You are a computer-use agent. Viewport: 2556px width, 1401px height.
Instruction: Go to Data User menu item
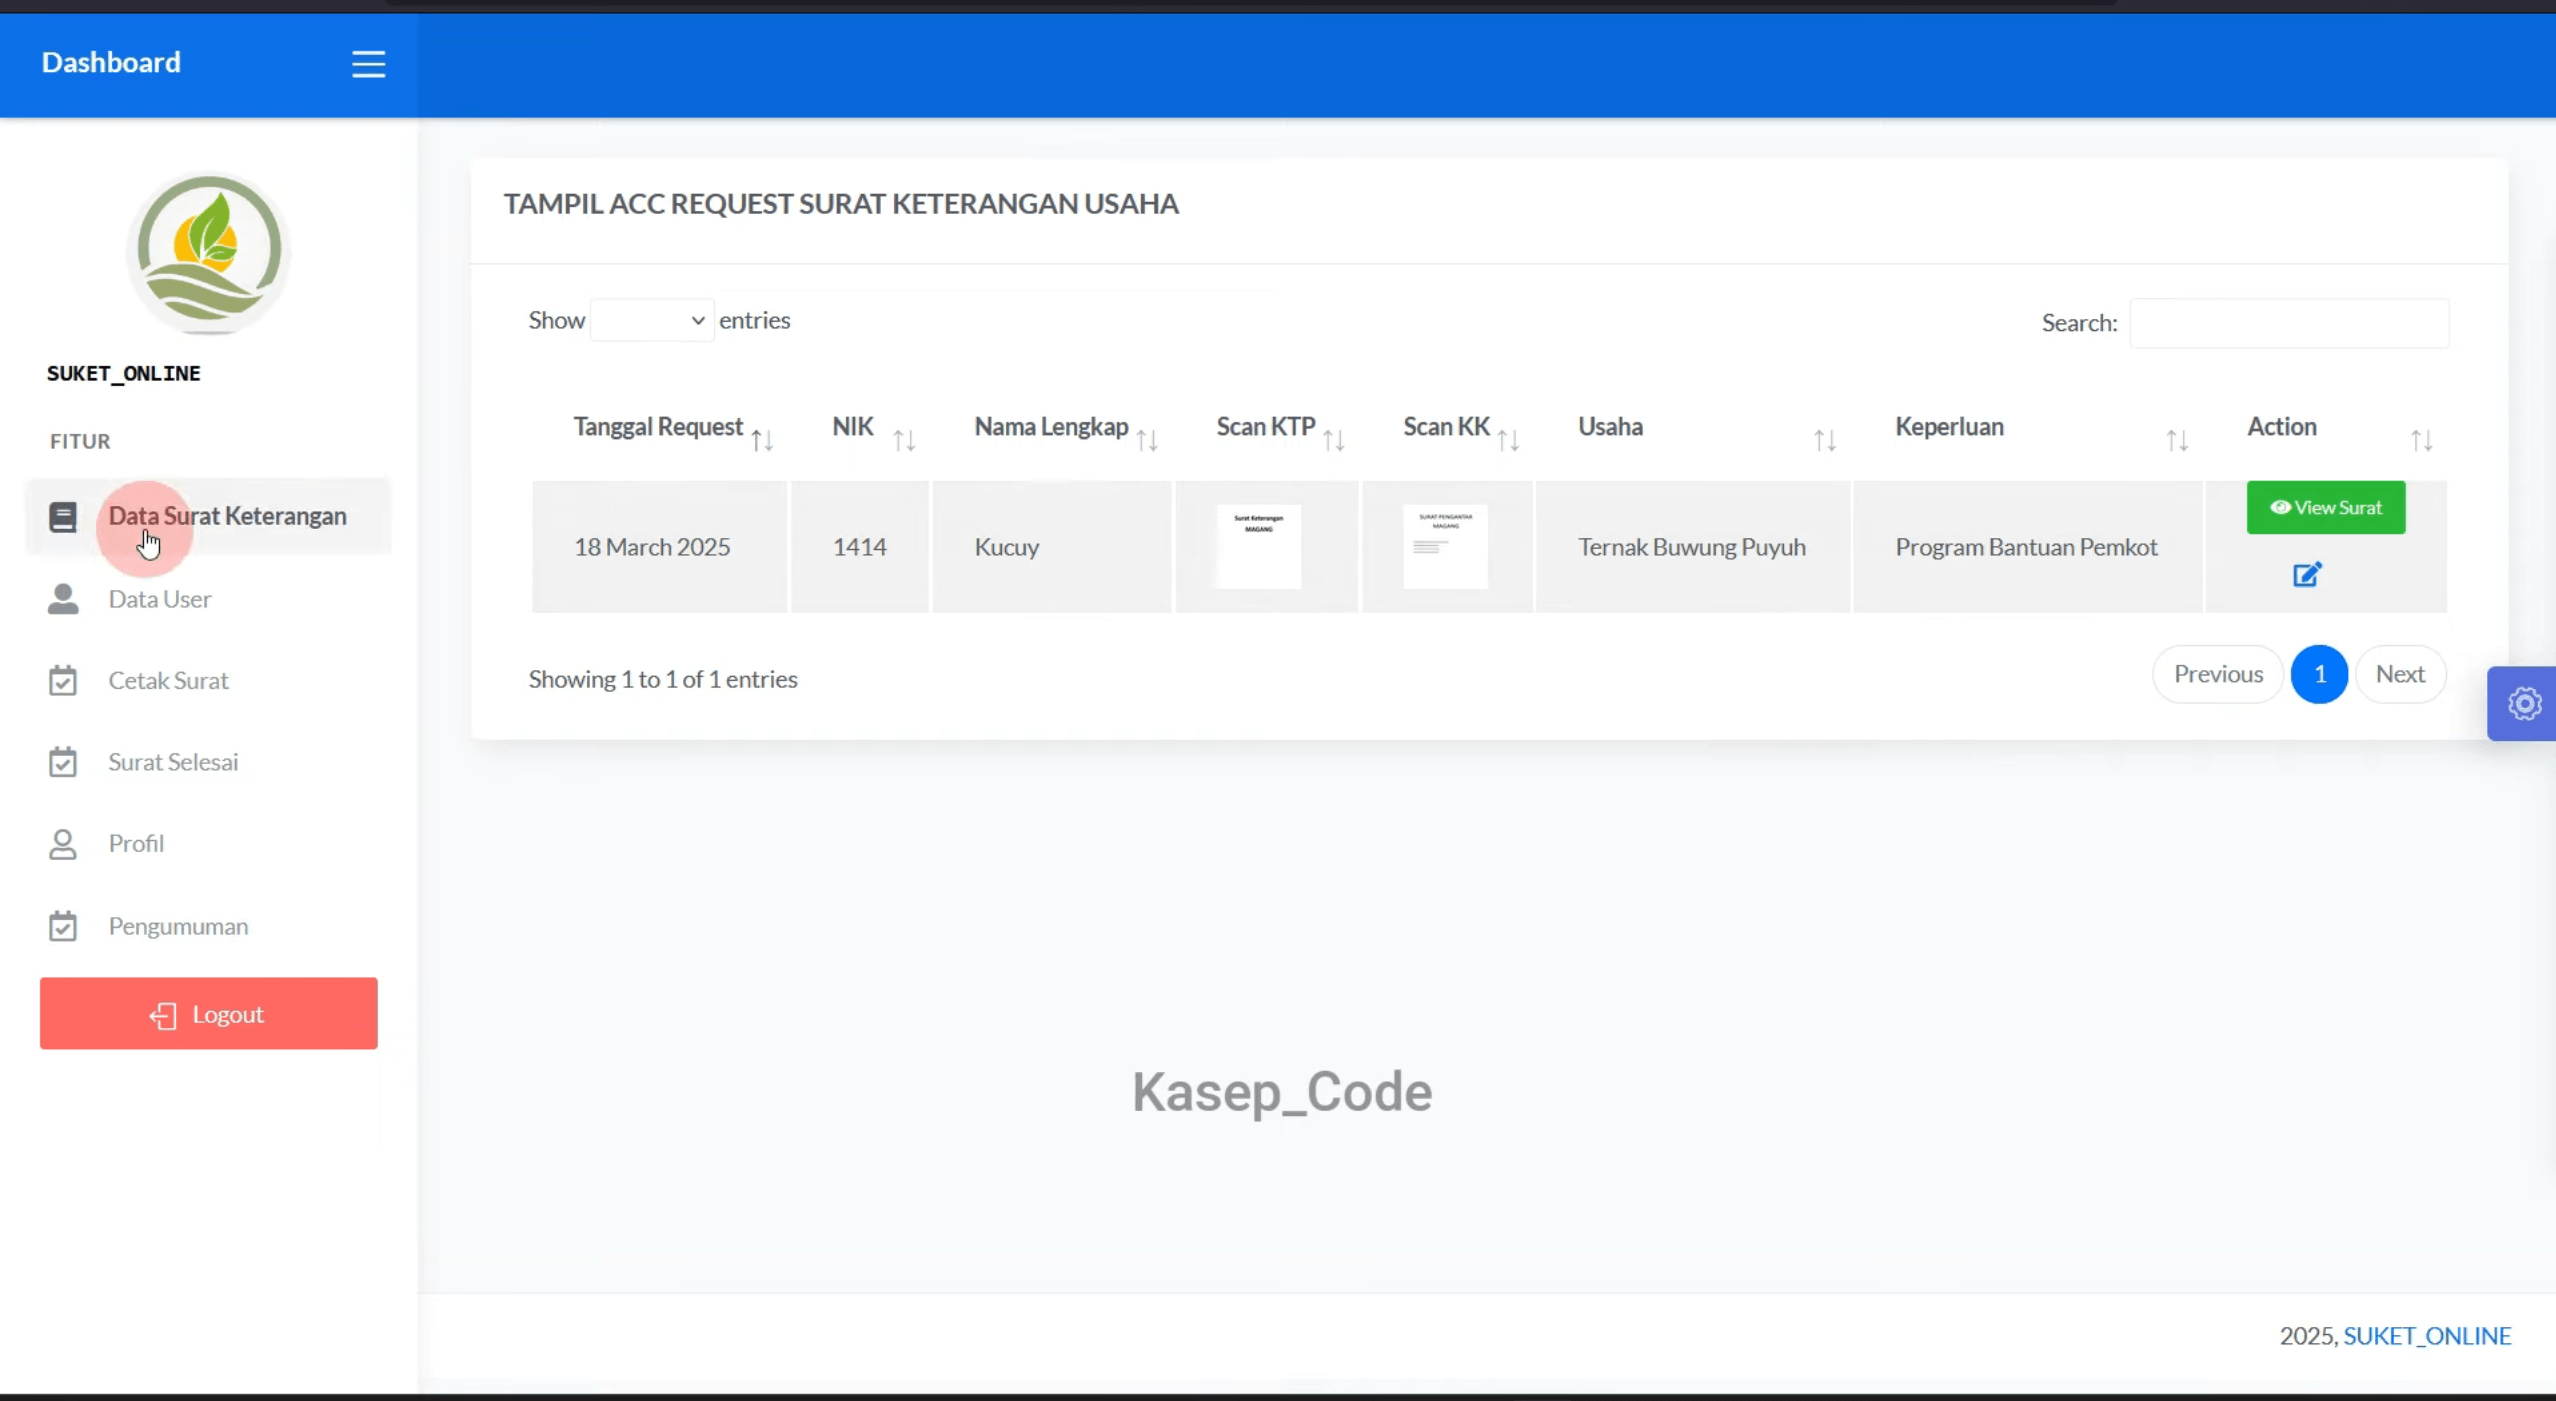coord(209,599)
